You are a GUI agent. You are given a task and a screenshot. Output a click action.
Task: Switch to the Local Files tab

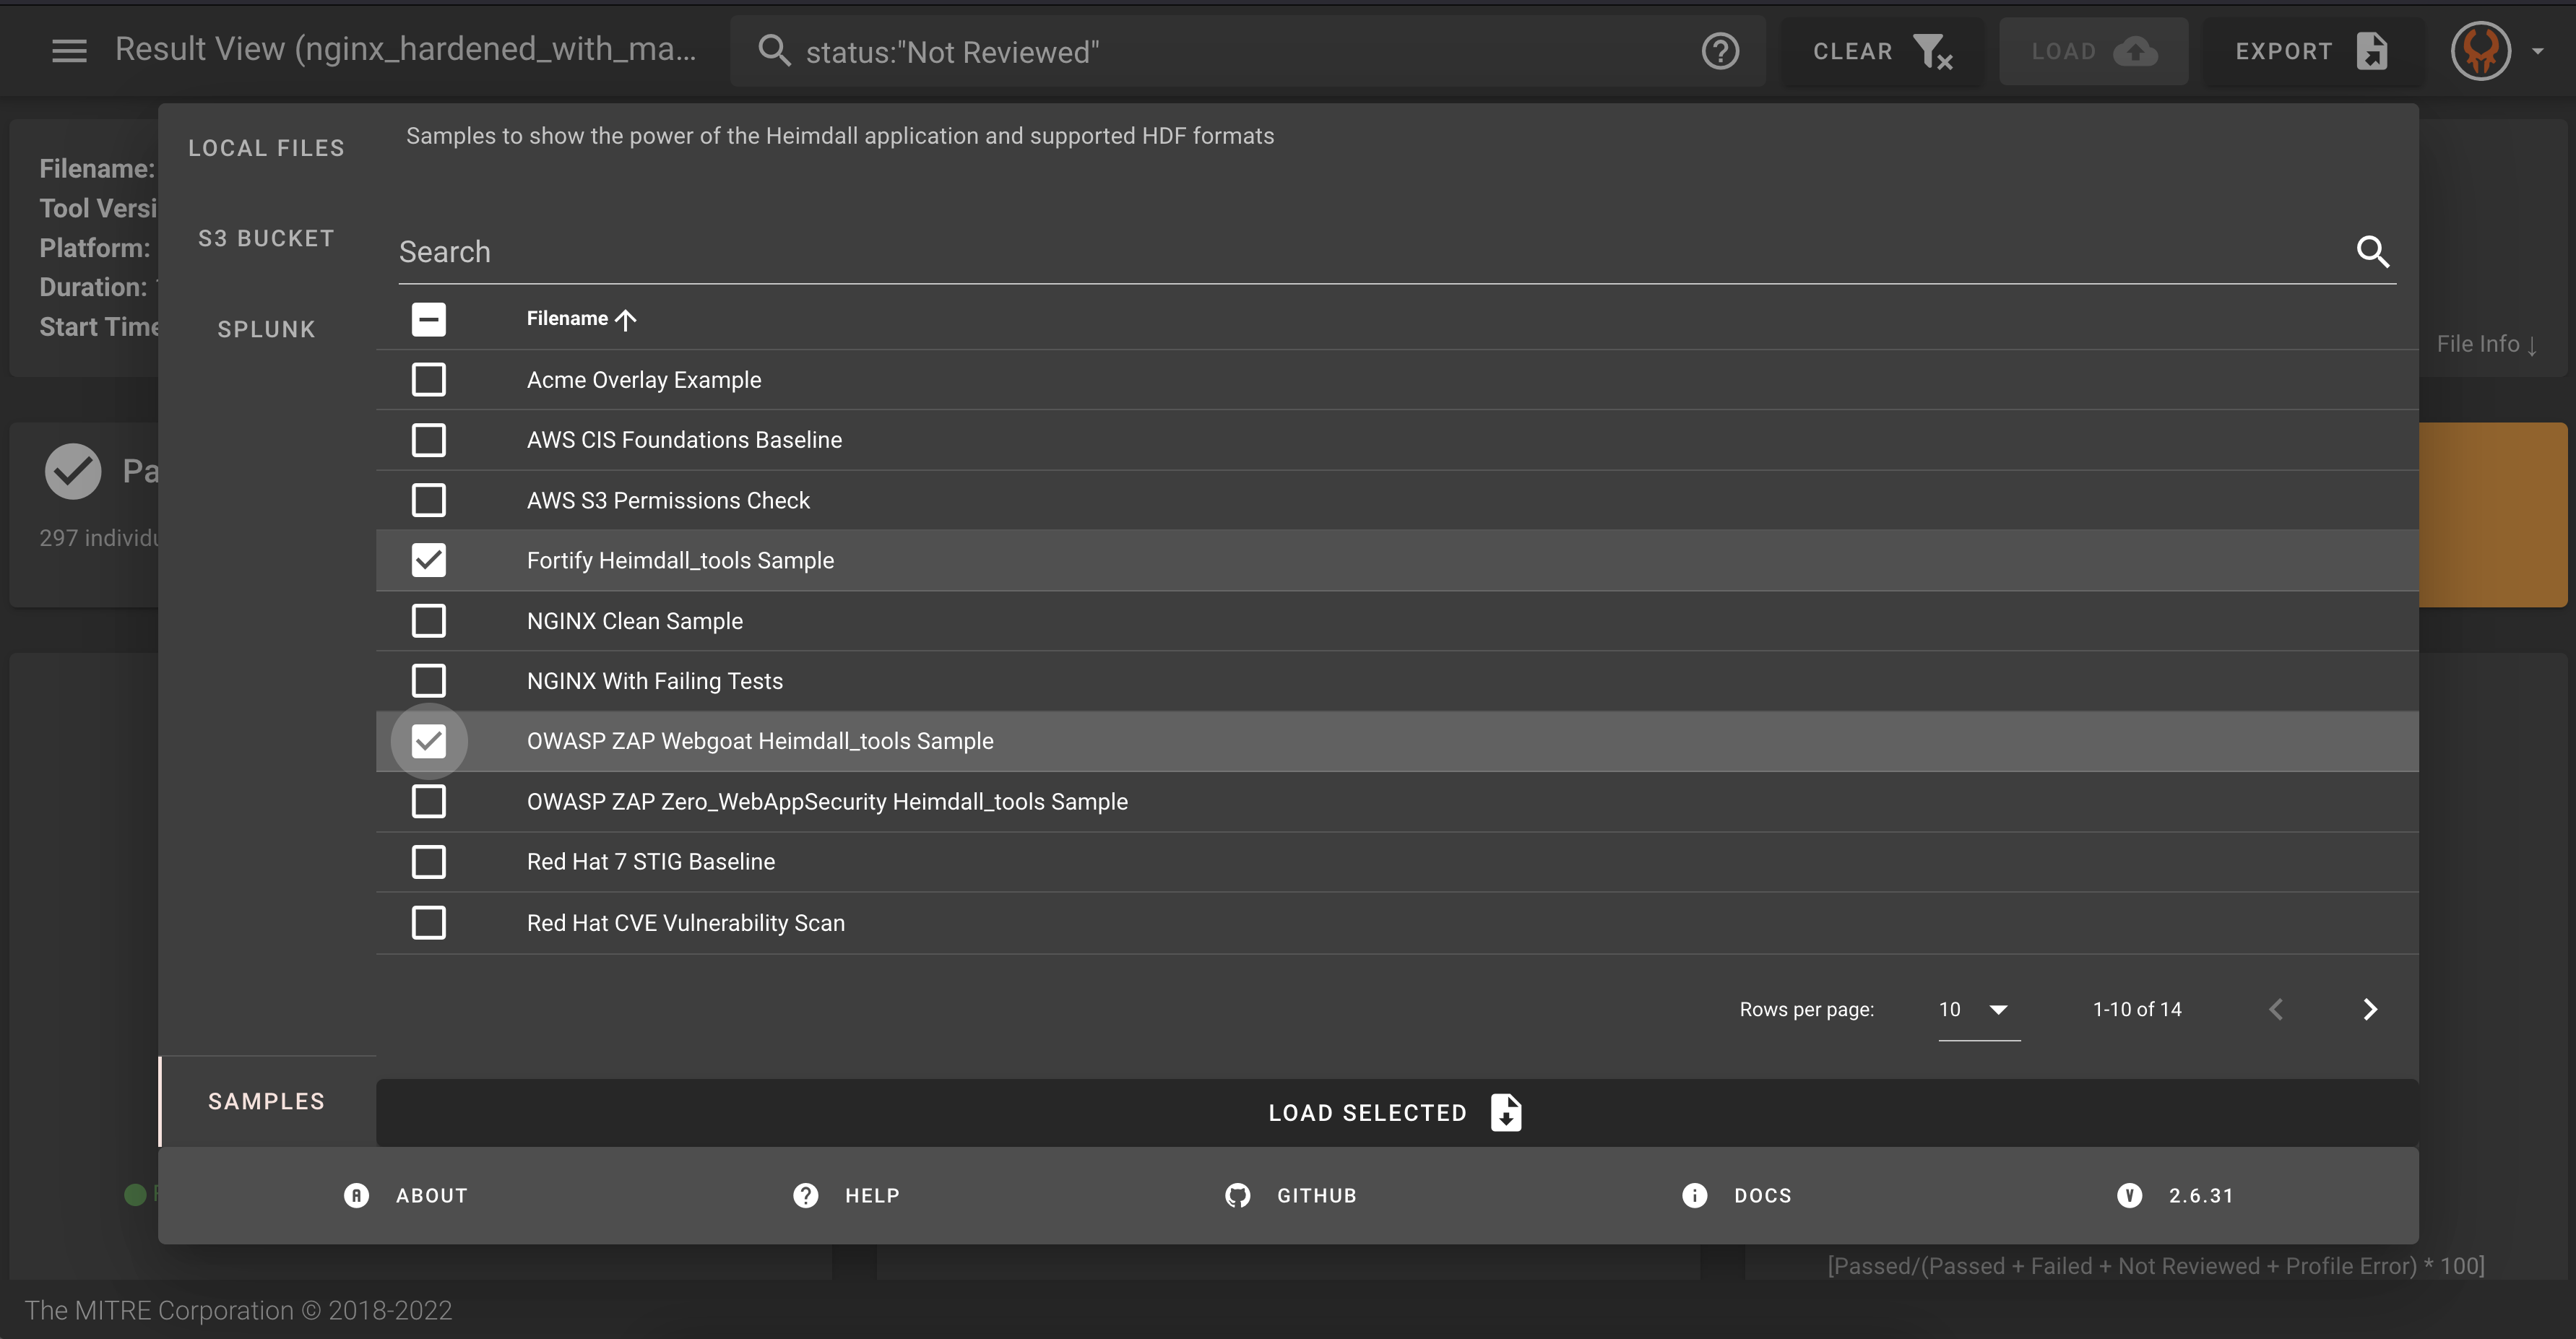point(266,148)
